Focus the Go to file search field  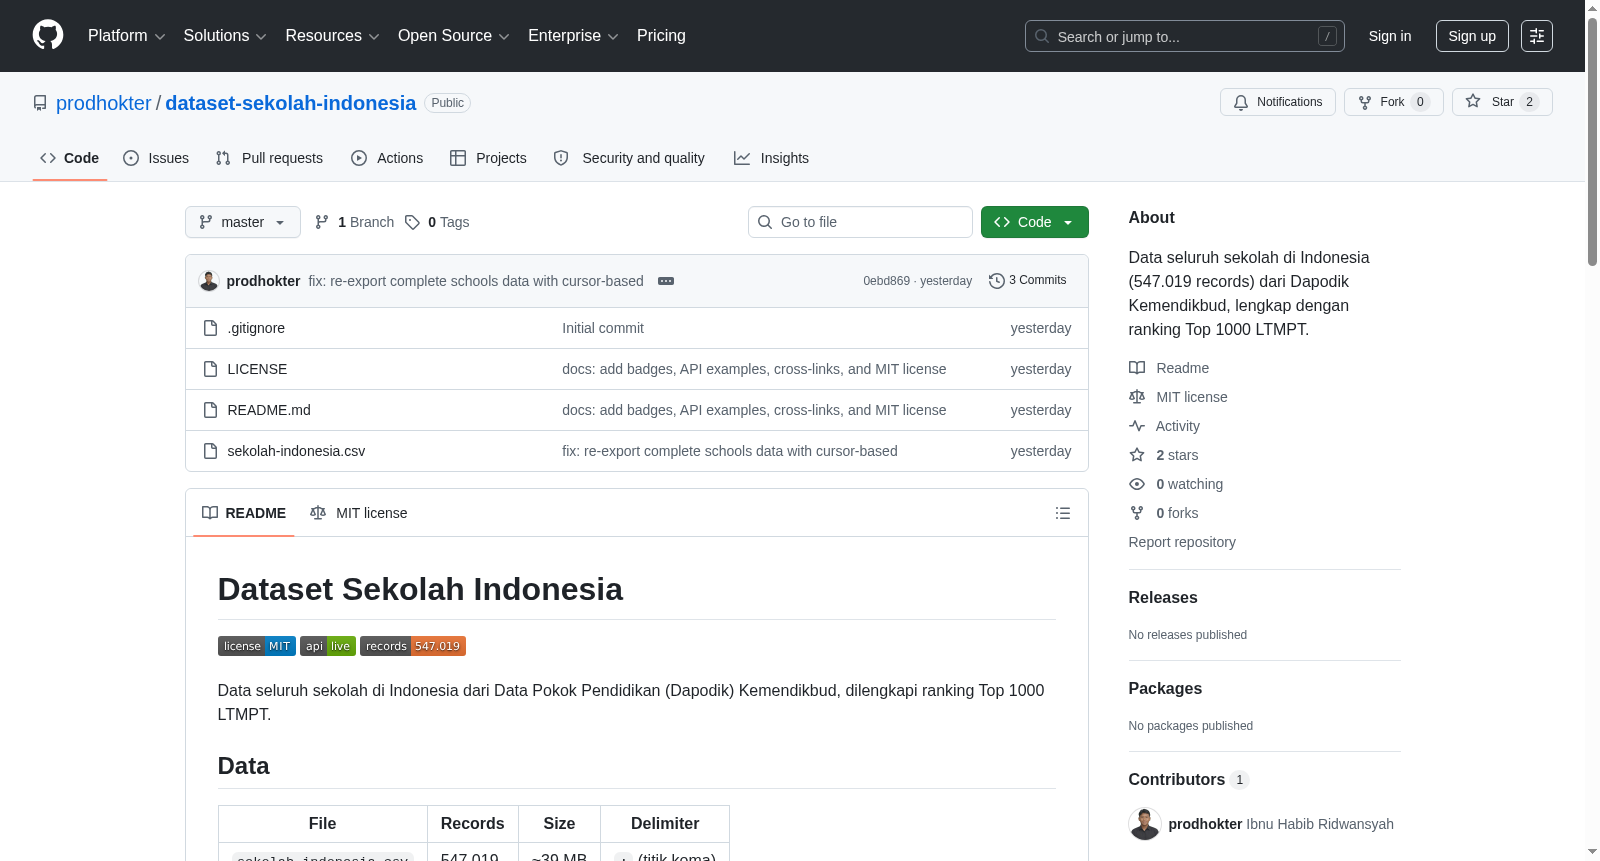click(x=860, y=222)
